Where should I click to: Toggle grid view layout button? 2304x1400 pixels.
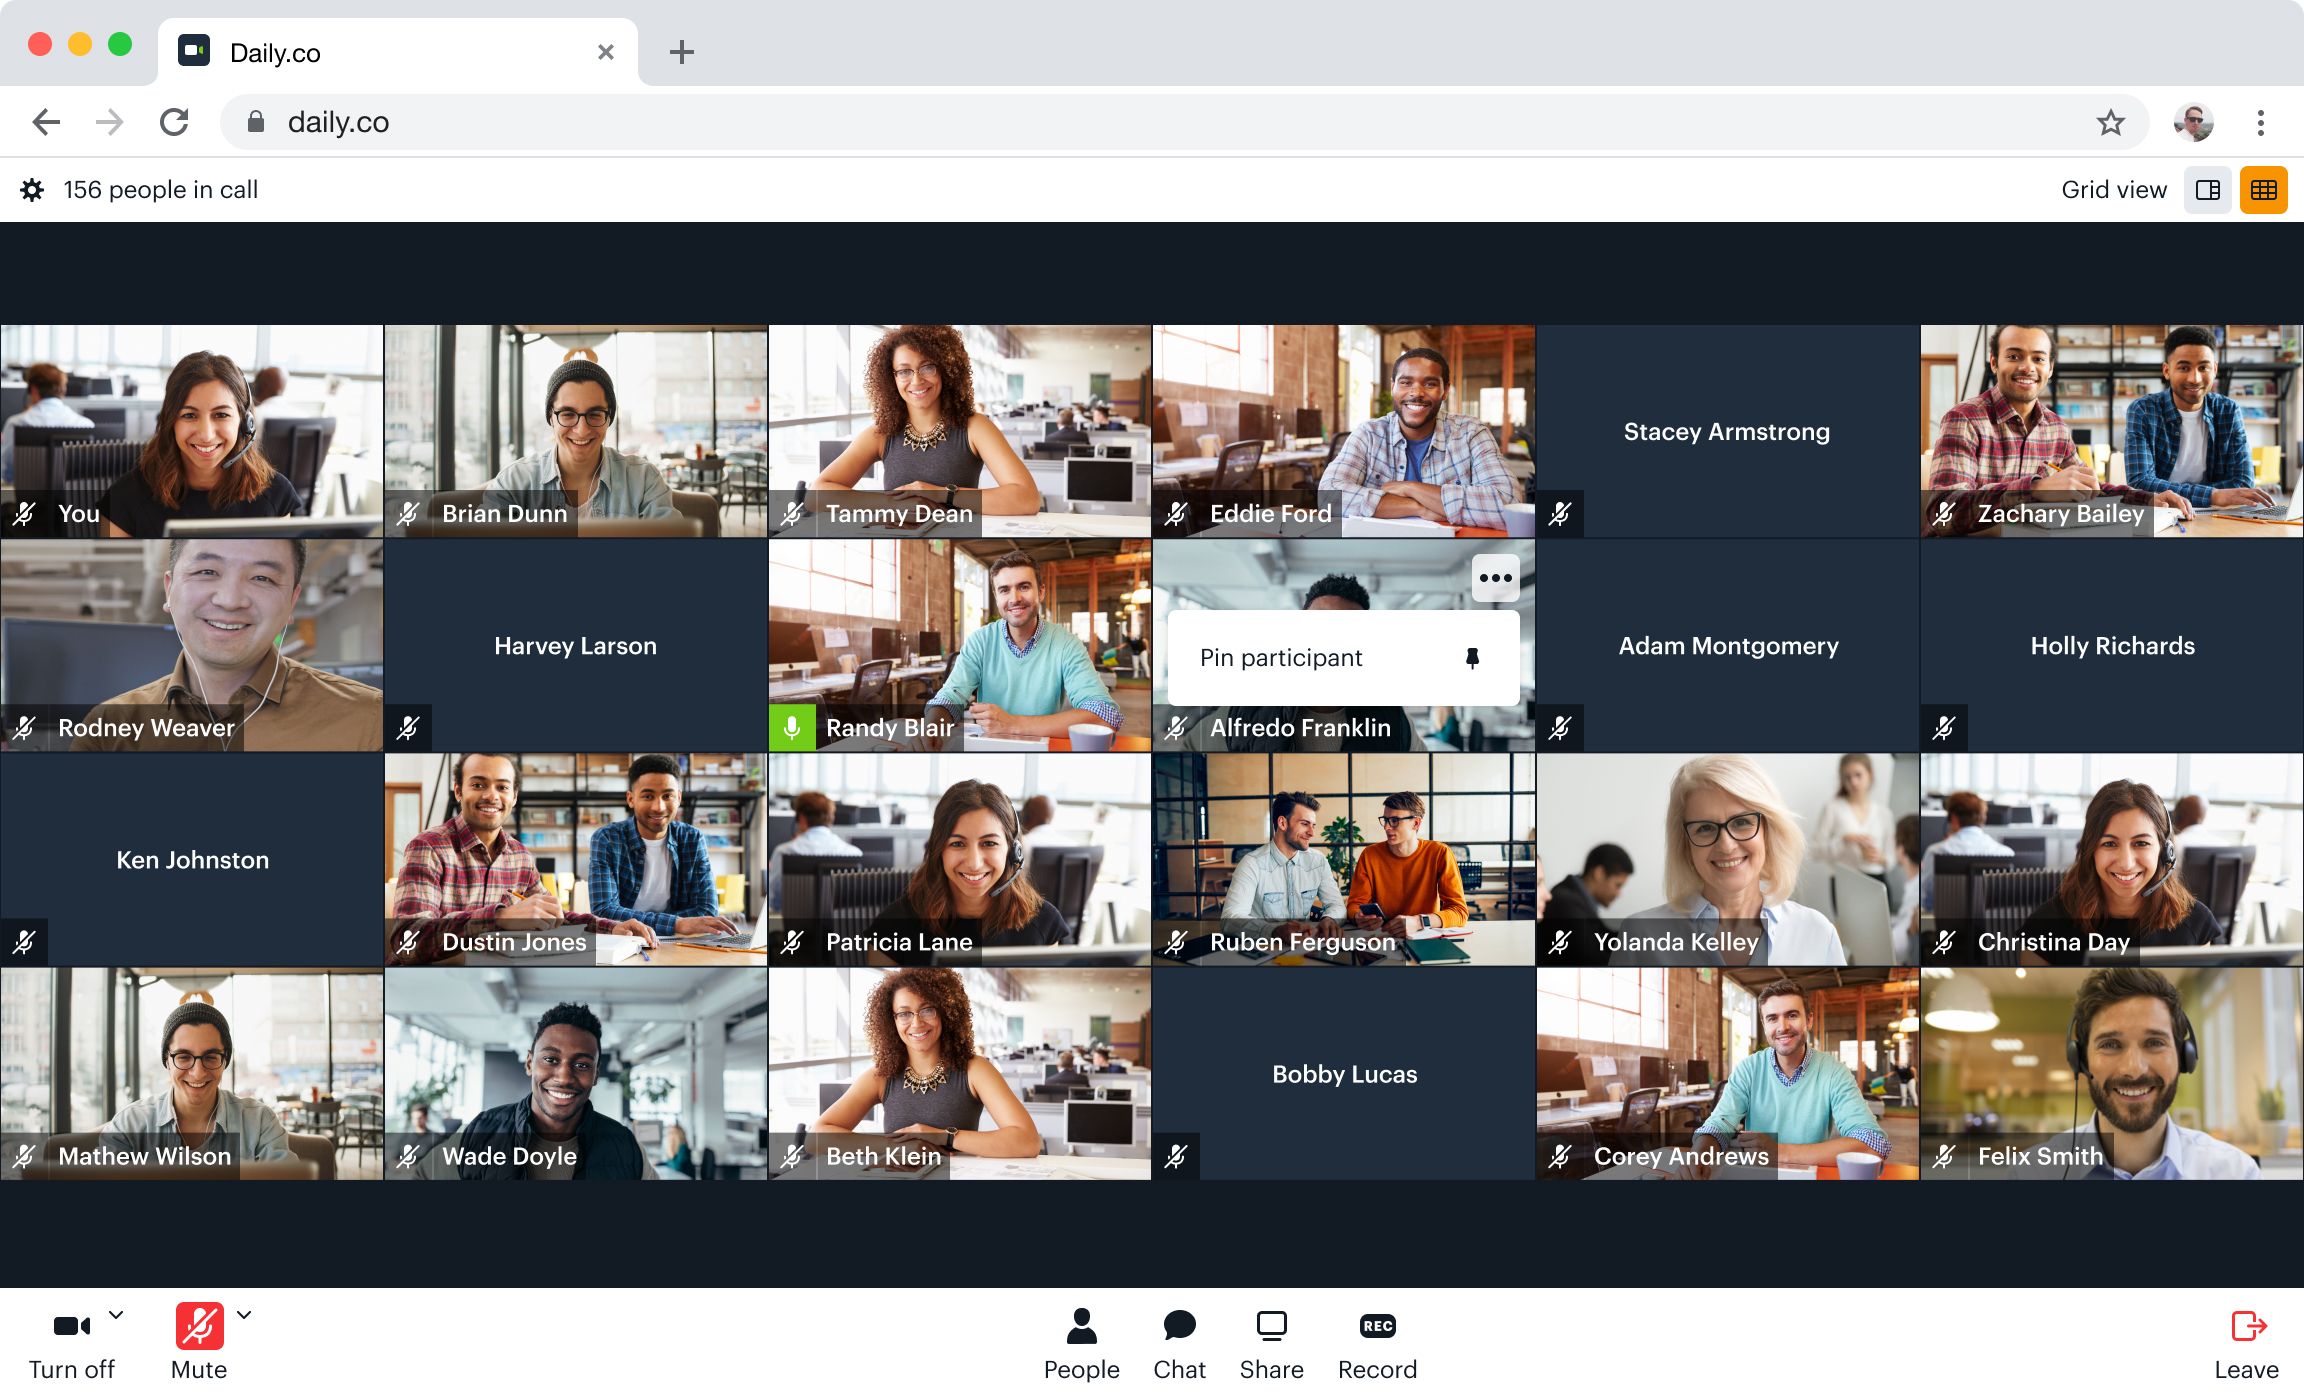point(2260,189)
